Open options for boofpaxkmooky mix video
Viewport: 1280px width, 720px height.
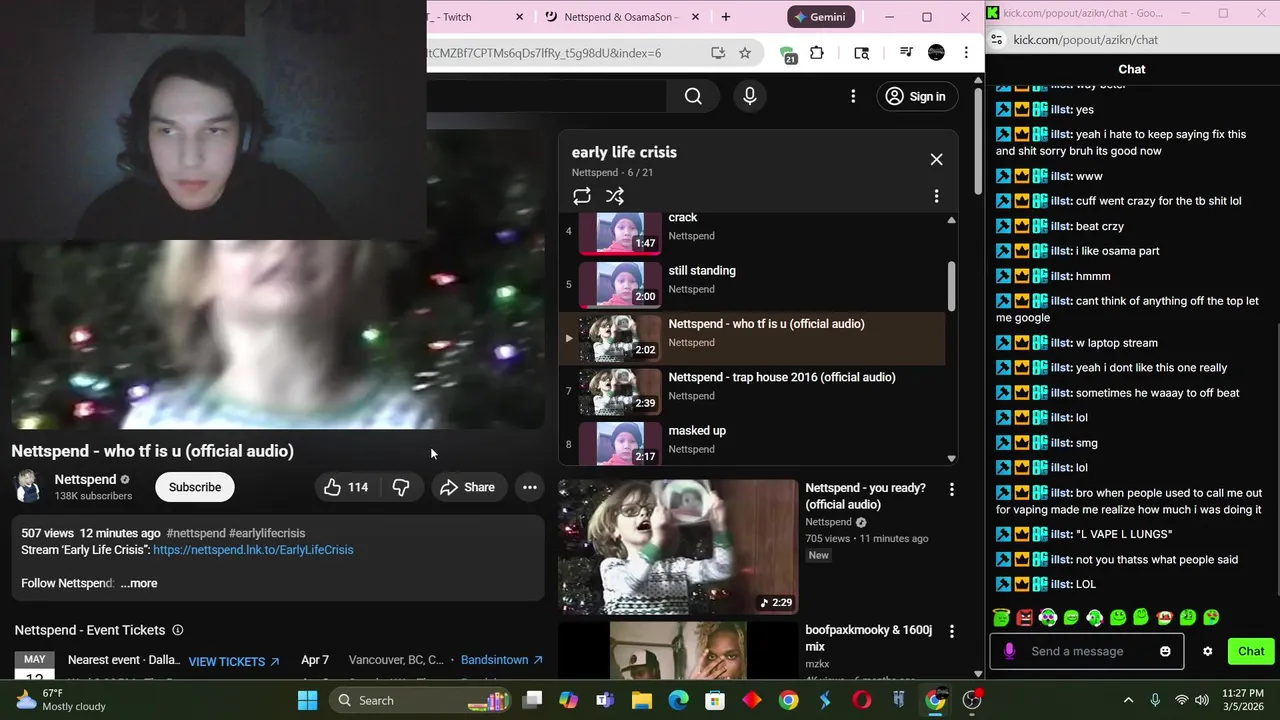click(951, 631)
